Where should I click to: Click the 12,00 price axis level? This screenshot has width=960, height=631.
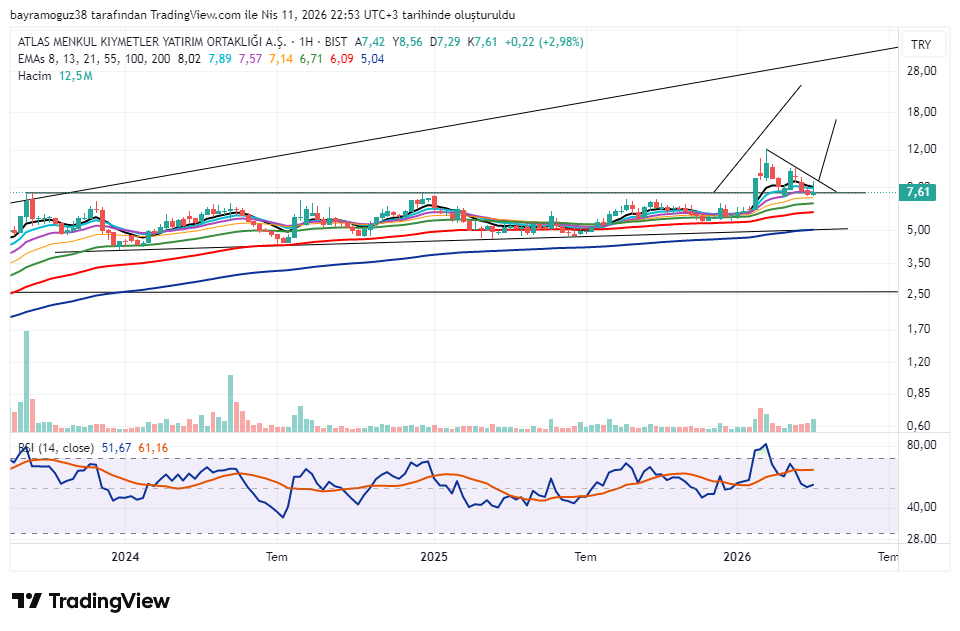[x=922, y=149]
